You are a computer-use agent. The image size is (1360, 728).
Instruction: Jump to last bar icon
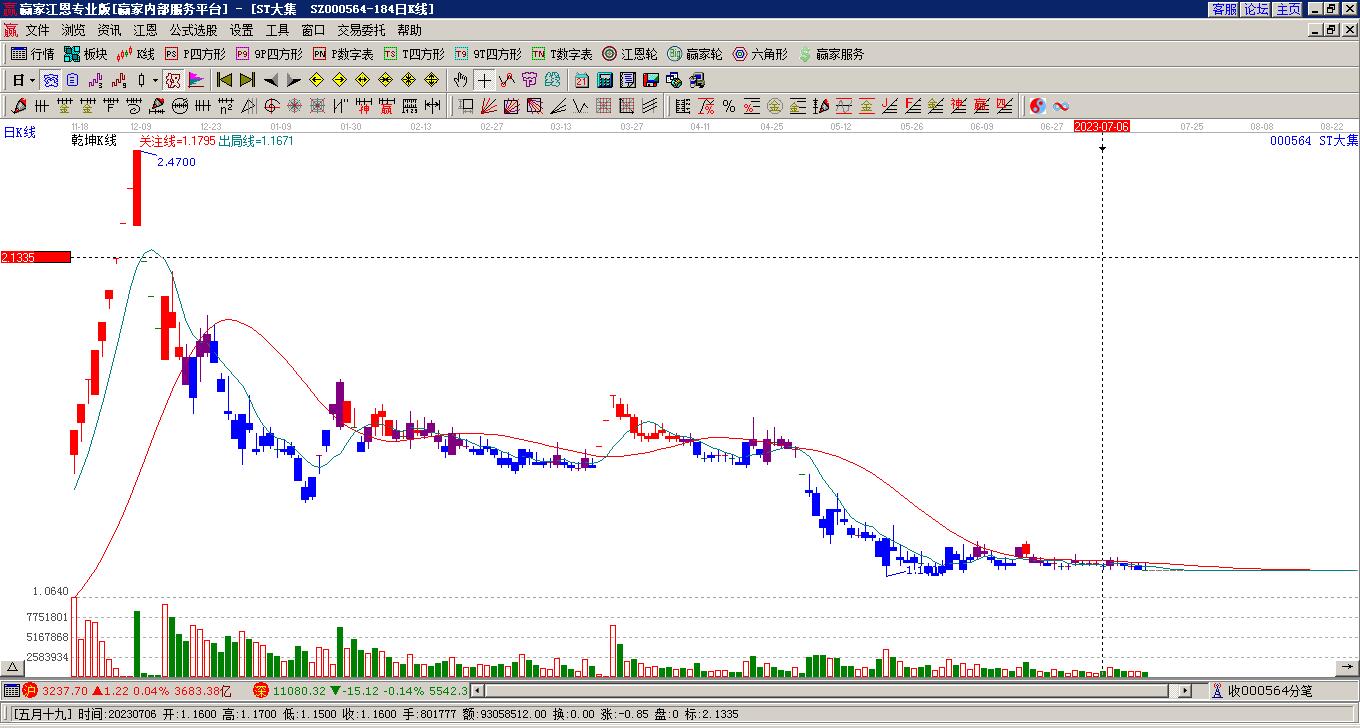247,80
